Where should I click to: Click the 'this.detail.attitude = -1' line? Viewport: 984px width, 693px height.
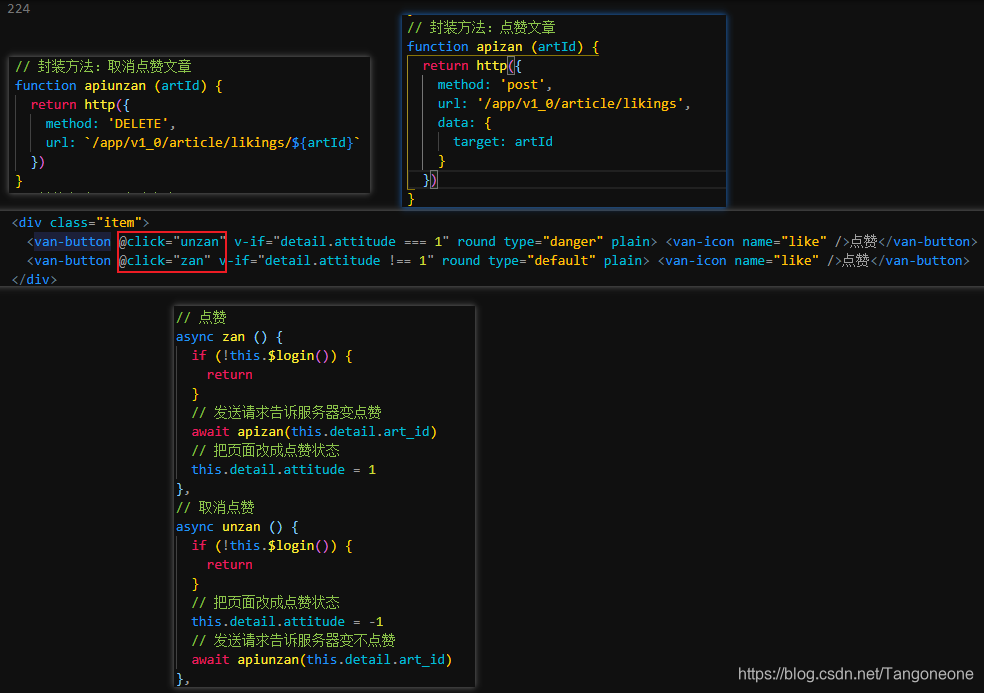pyautogui.click(x=287, y=621)
